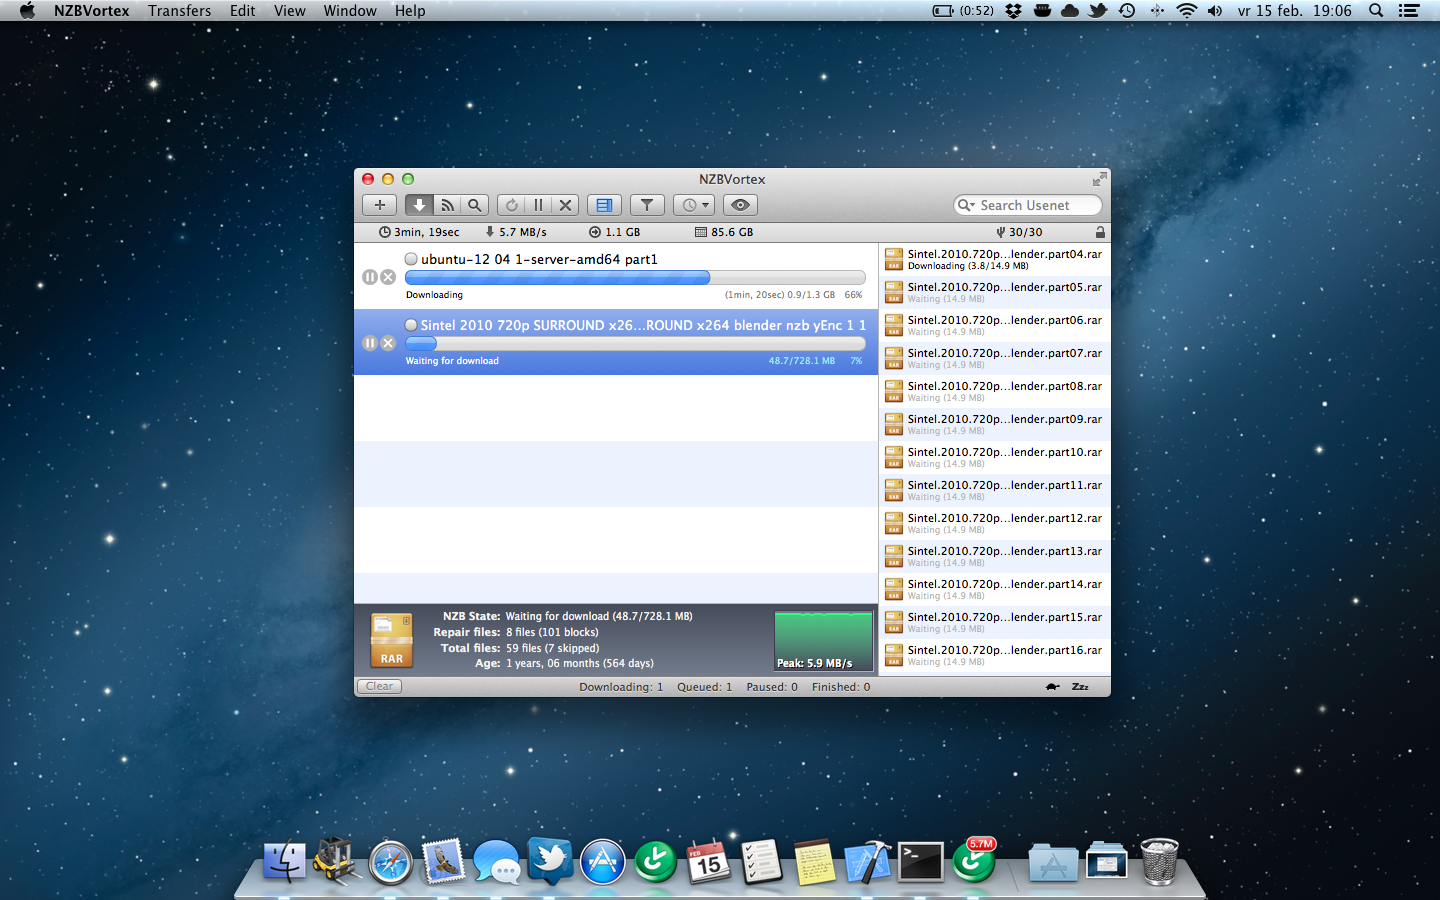Click the 1.1 GB remaining size
Image resolution: width=1440 pixels, height=900 pixels.
coord(615,232)
